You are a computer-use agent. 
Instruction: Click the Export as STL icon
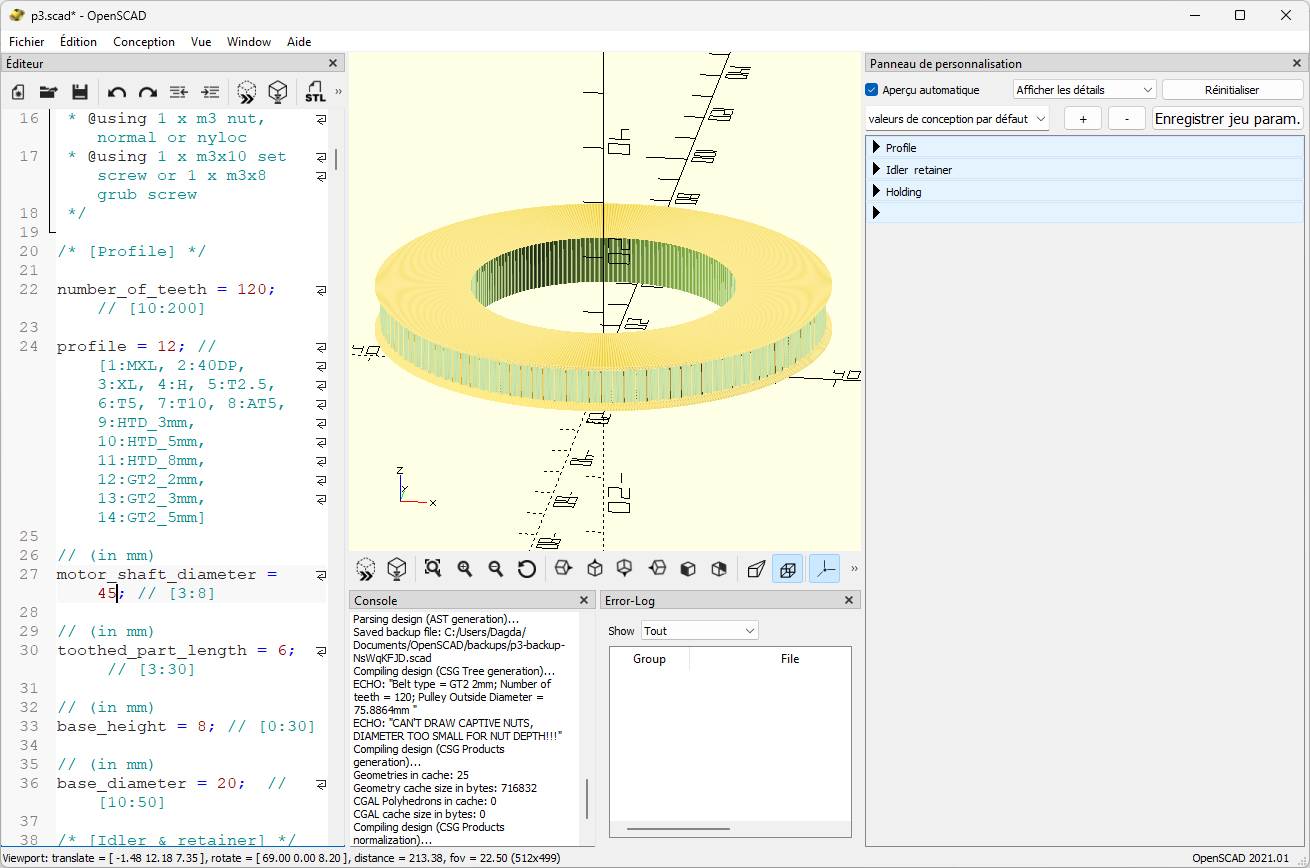pos(315,92)
